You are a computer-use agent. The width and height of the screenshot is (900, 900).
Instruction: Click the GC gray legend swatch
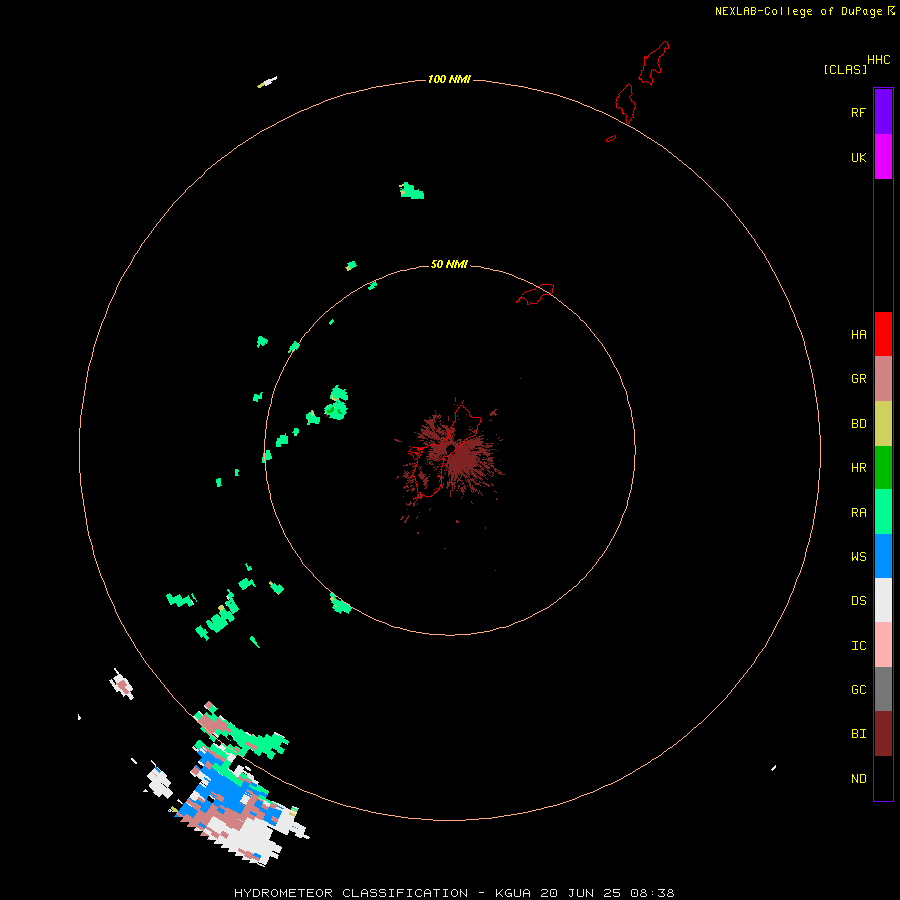click(883, 689)
